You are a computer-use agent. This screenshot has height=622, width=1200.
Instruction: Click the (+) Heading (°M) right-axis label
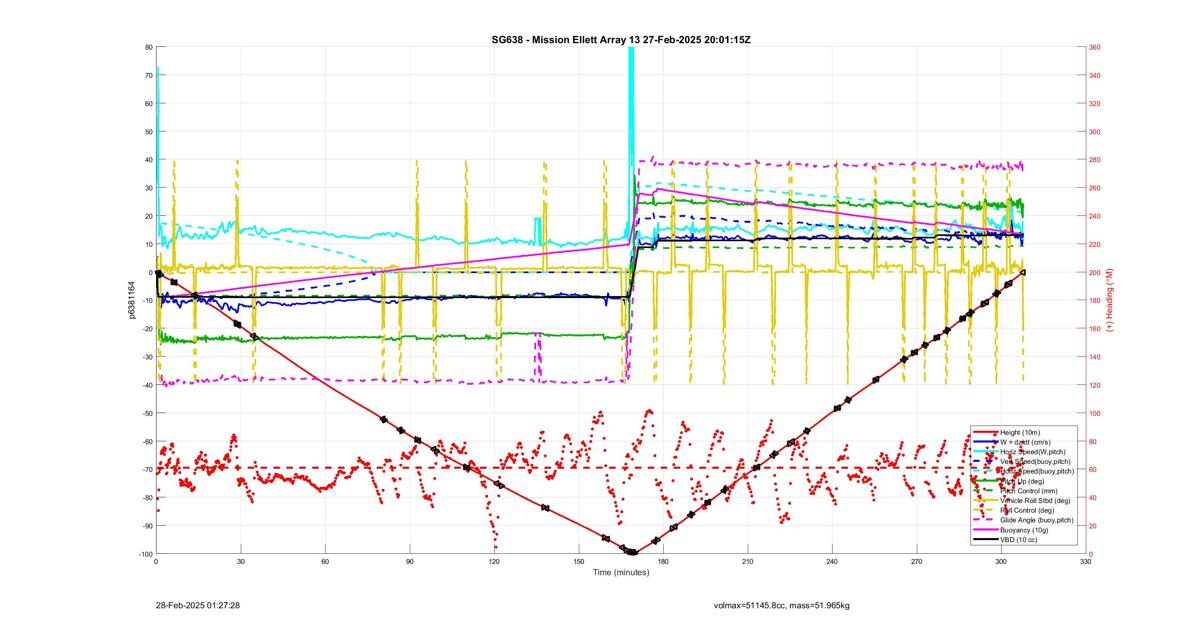(1108, 300)
